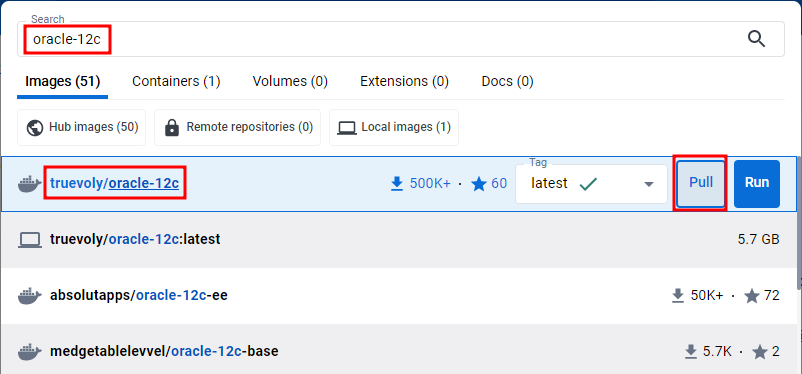Click the 5.7 GB size value

tap(759, 239)
